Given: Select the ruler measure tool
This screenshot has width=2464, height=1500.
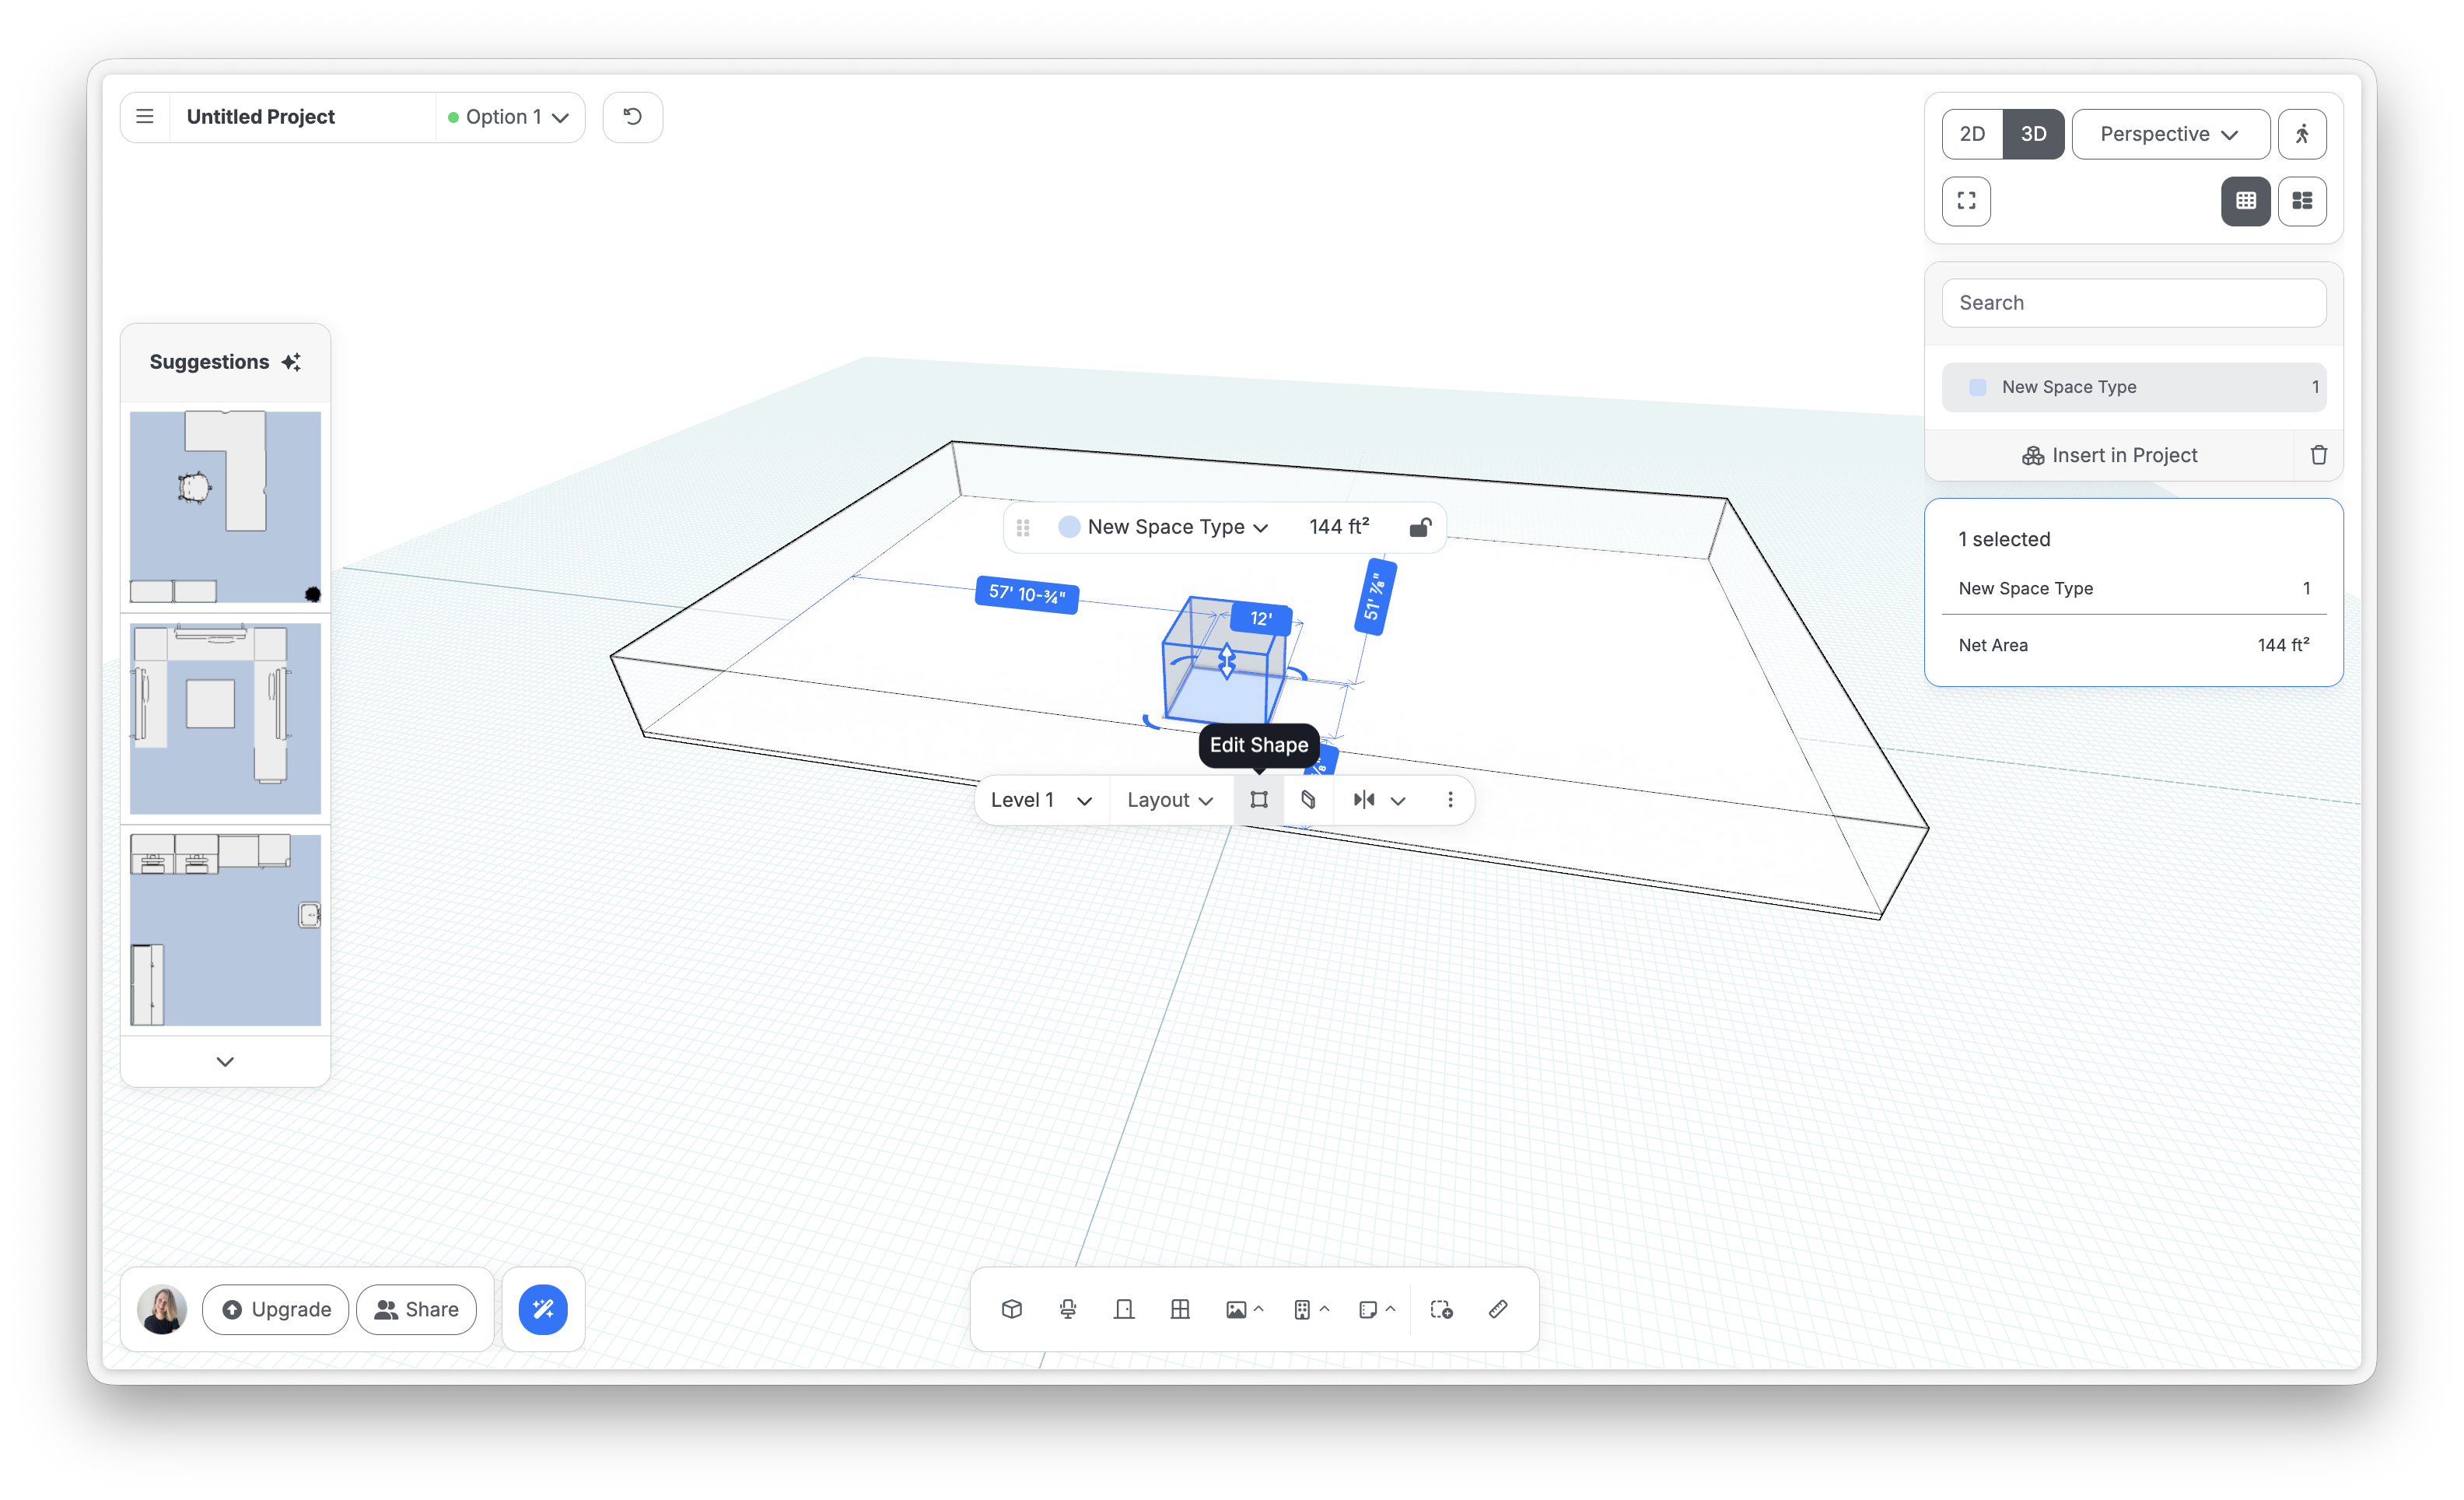Looking at the screenshot, I should coord(1497,1309).
